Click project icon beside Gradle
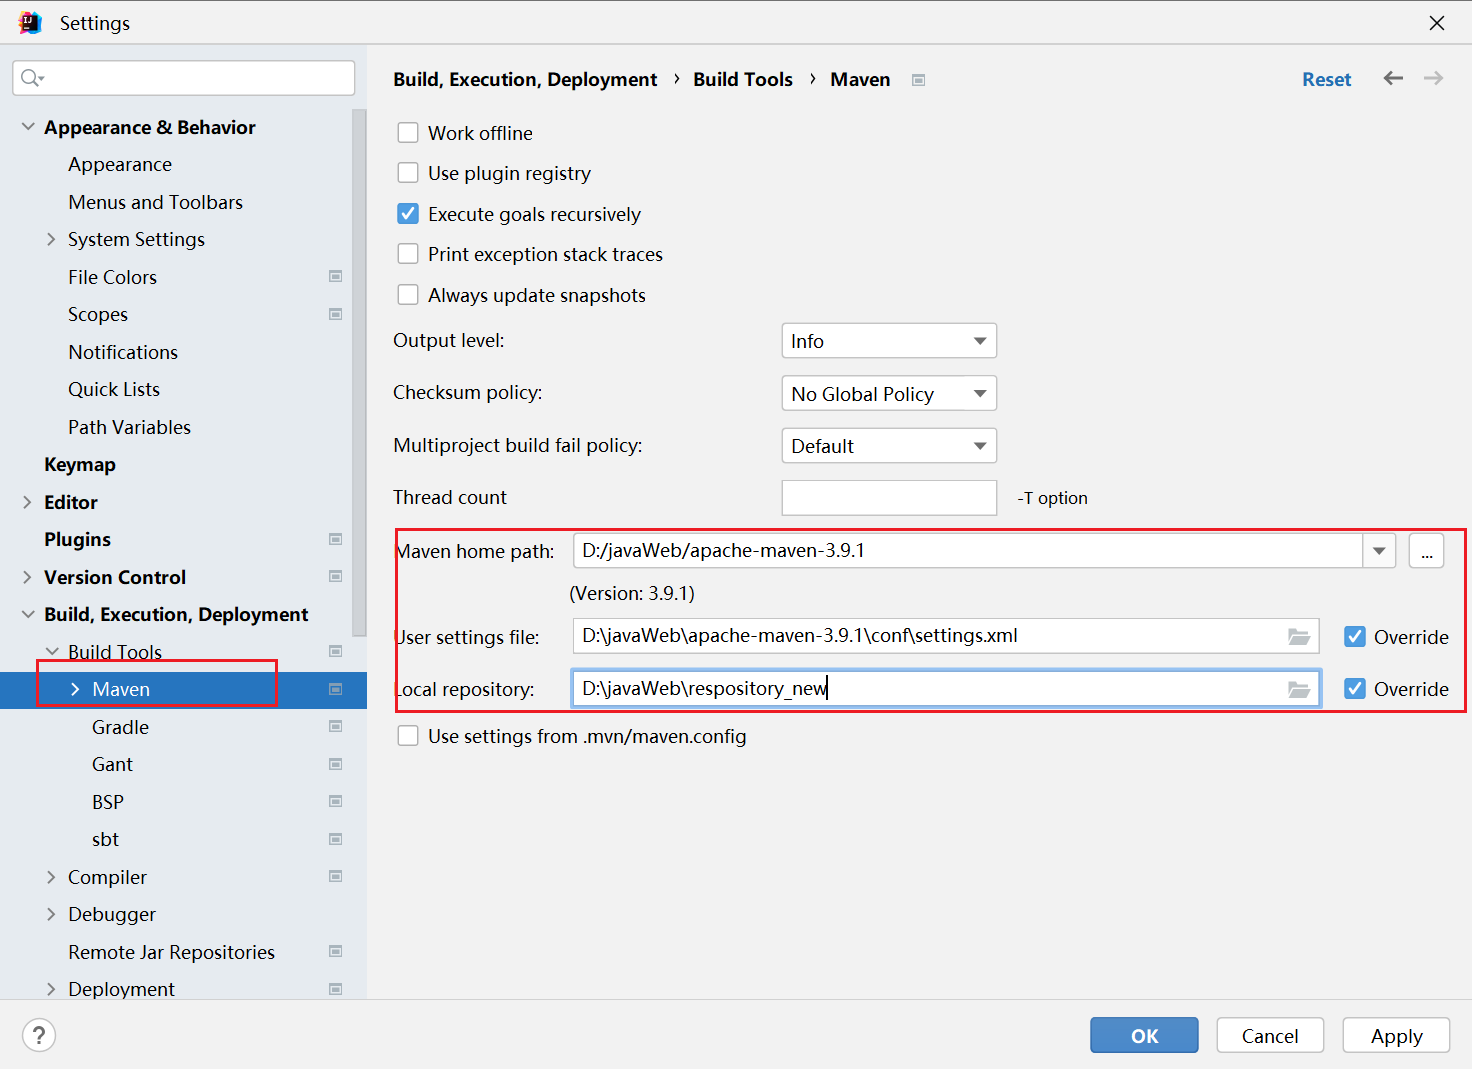1472x1069 pixels. pyautogui.click(x=335, y=726)
